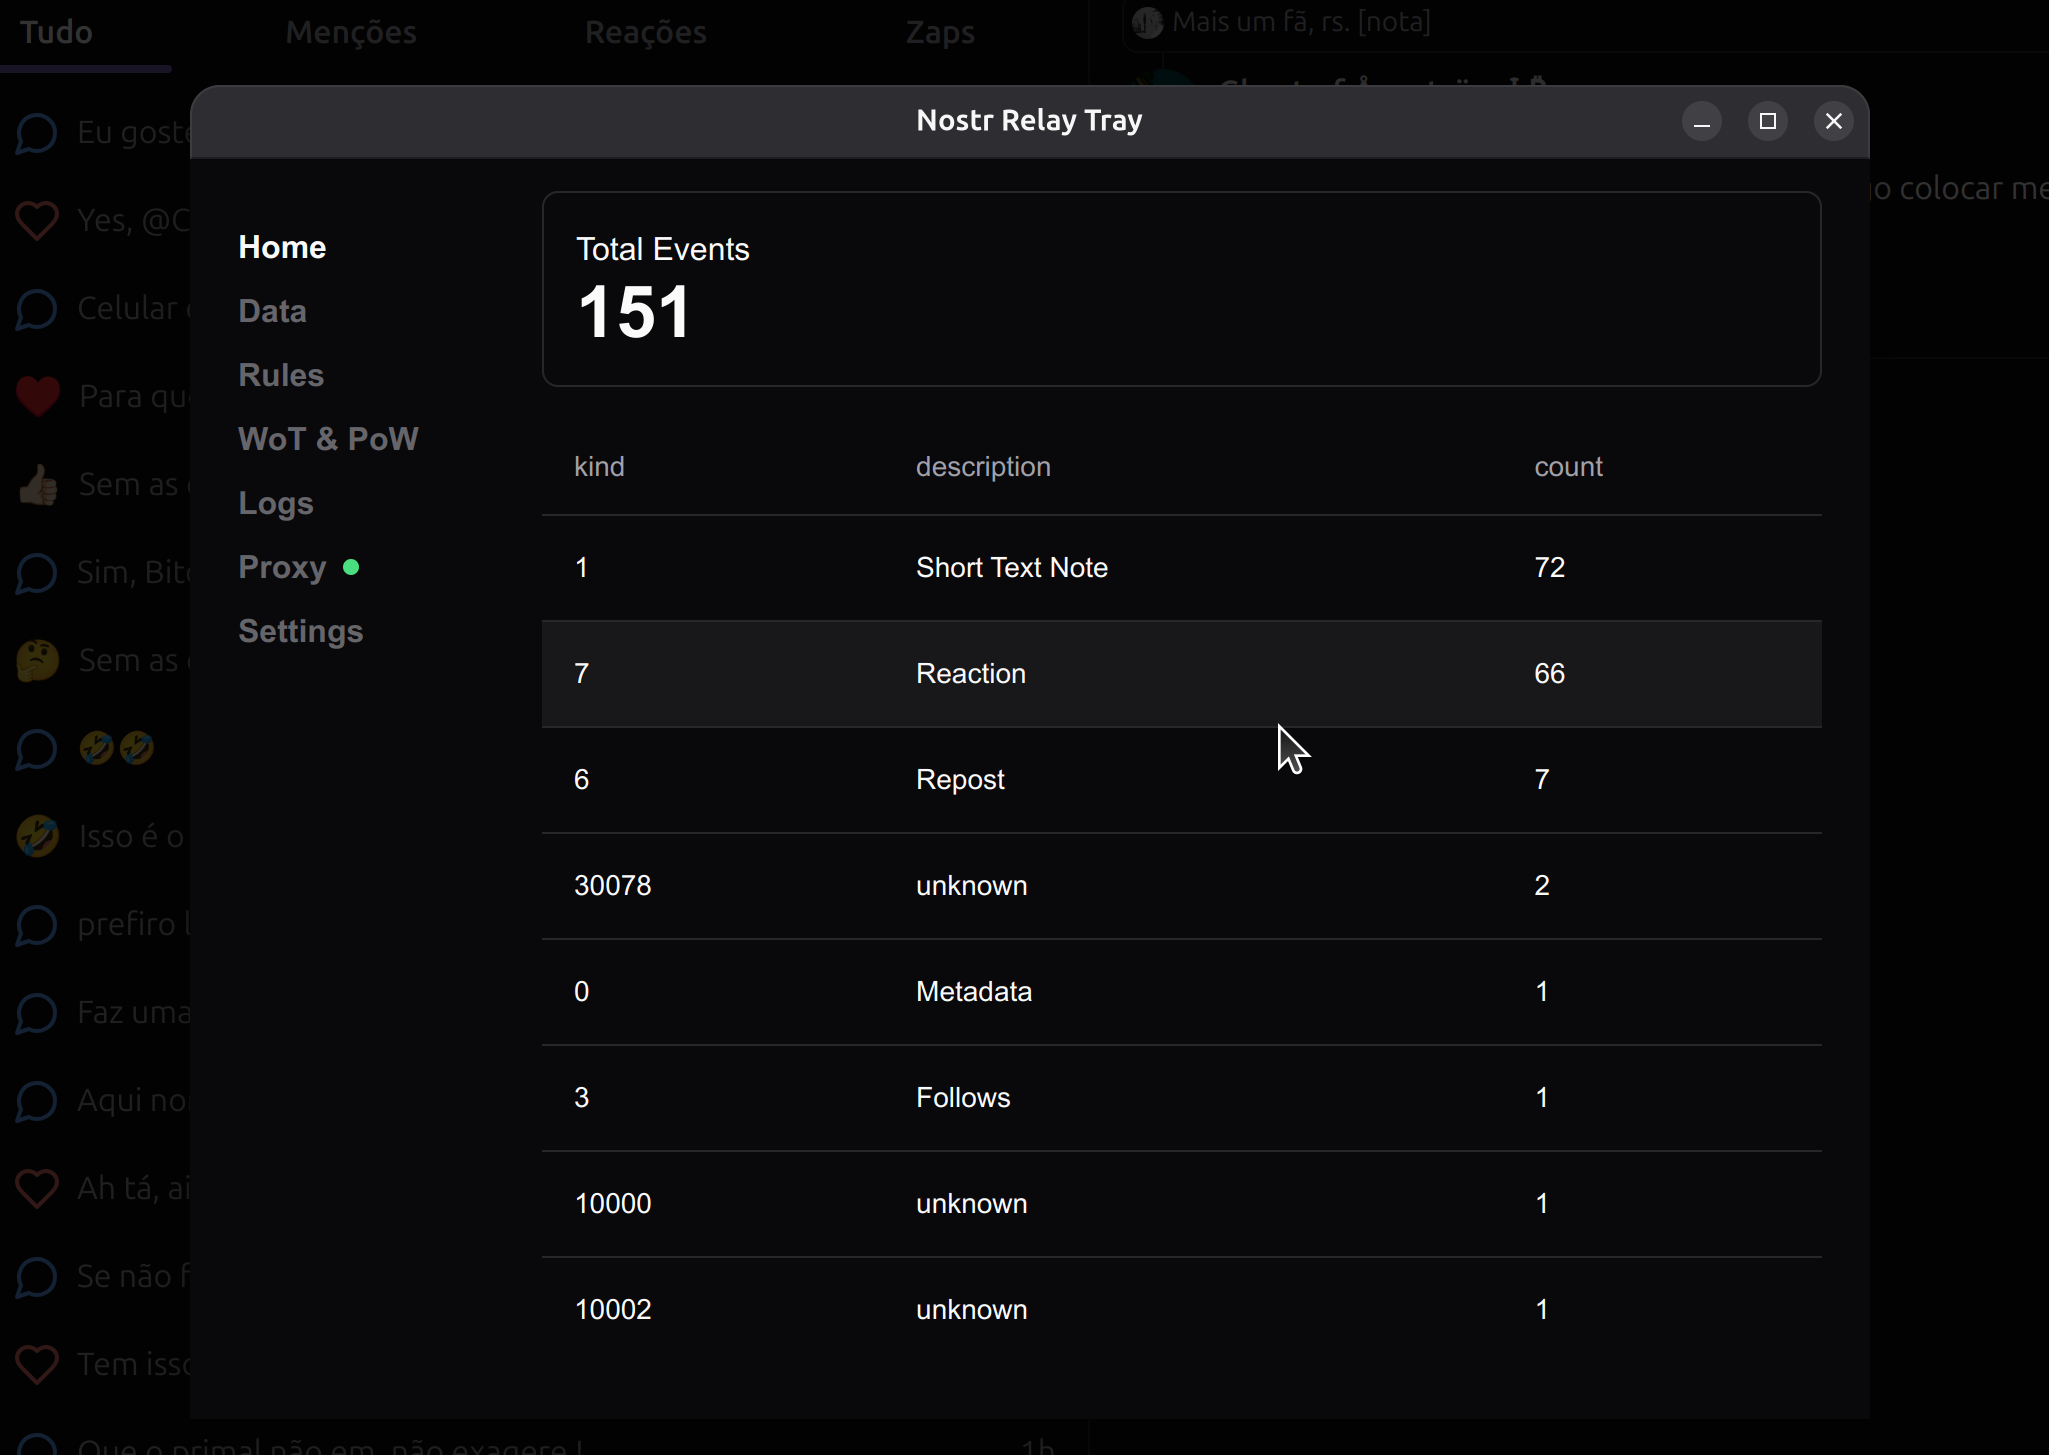Image resolution: width=2049 pixels, height=1455 pixels.
Task: Go to the Data section
Action: [272, 311]
